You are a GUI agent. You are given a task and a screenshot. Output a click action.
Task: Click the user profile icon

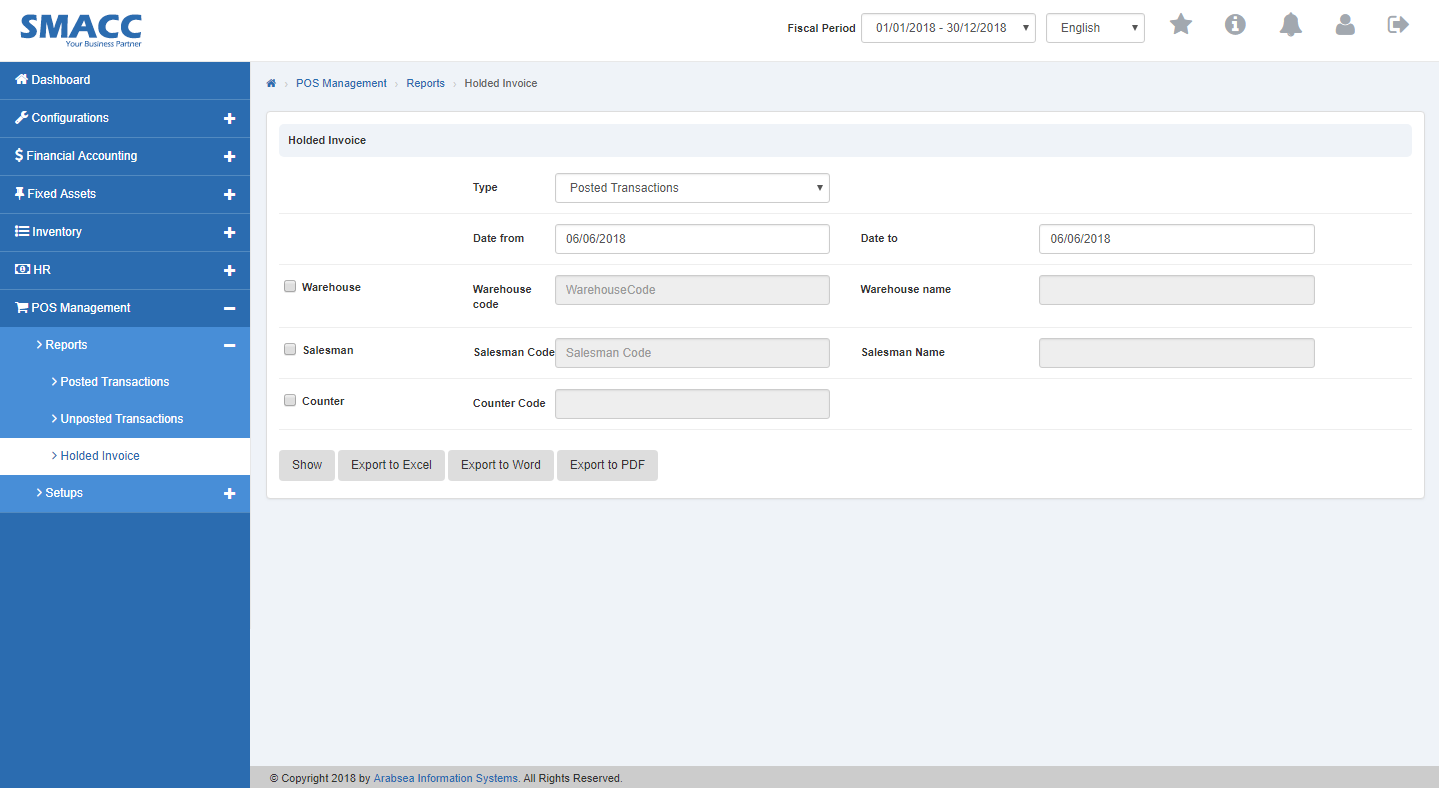(1345, 25)
